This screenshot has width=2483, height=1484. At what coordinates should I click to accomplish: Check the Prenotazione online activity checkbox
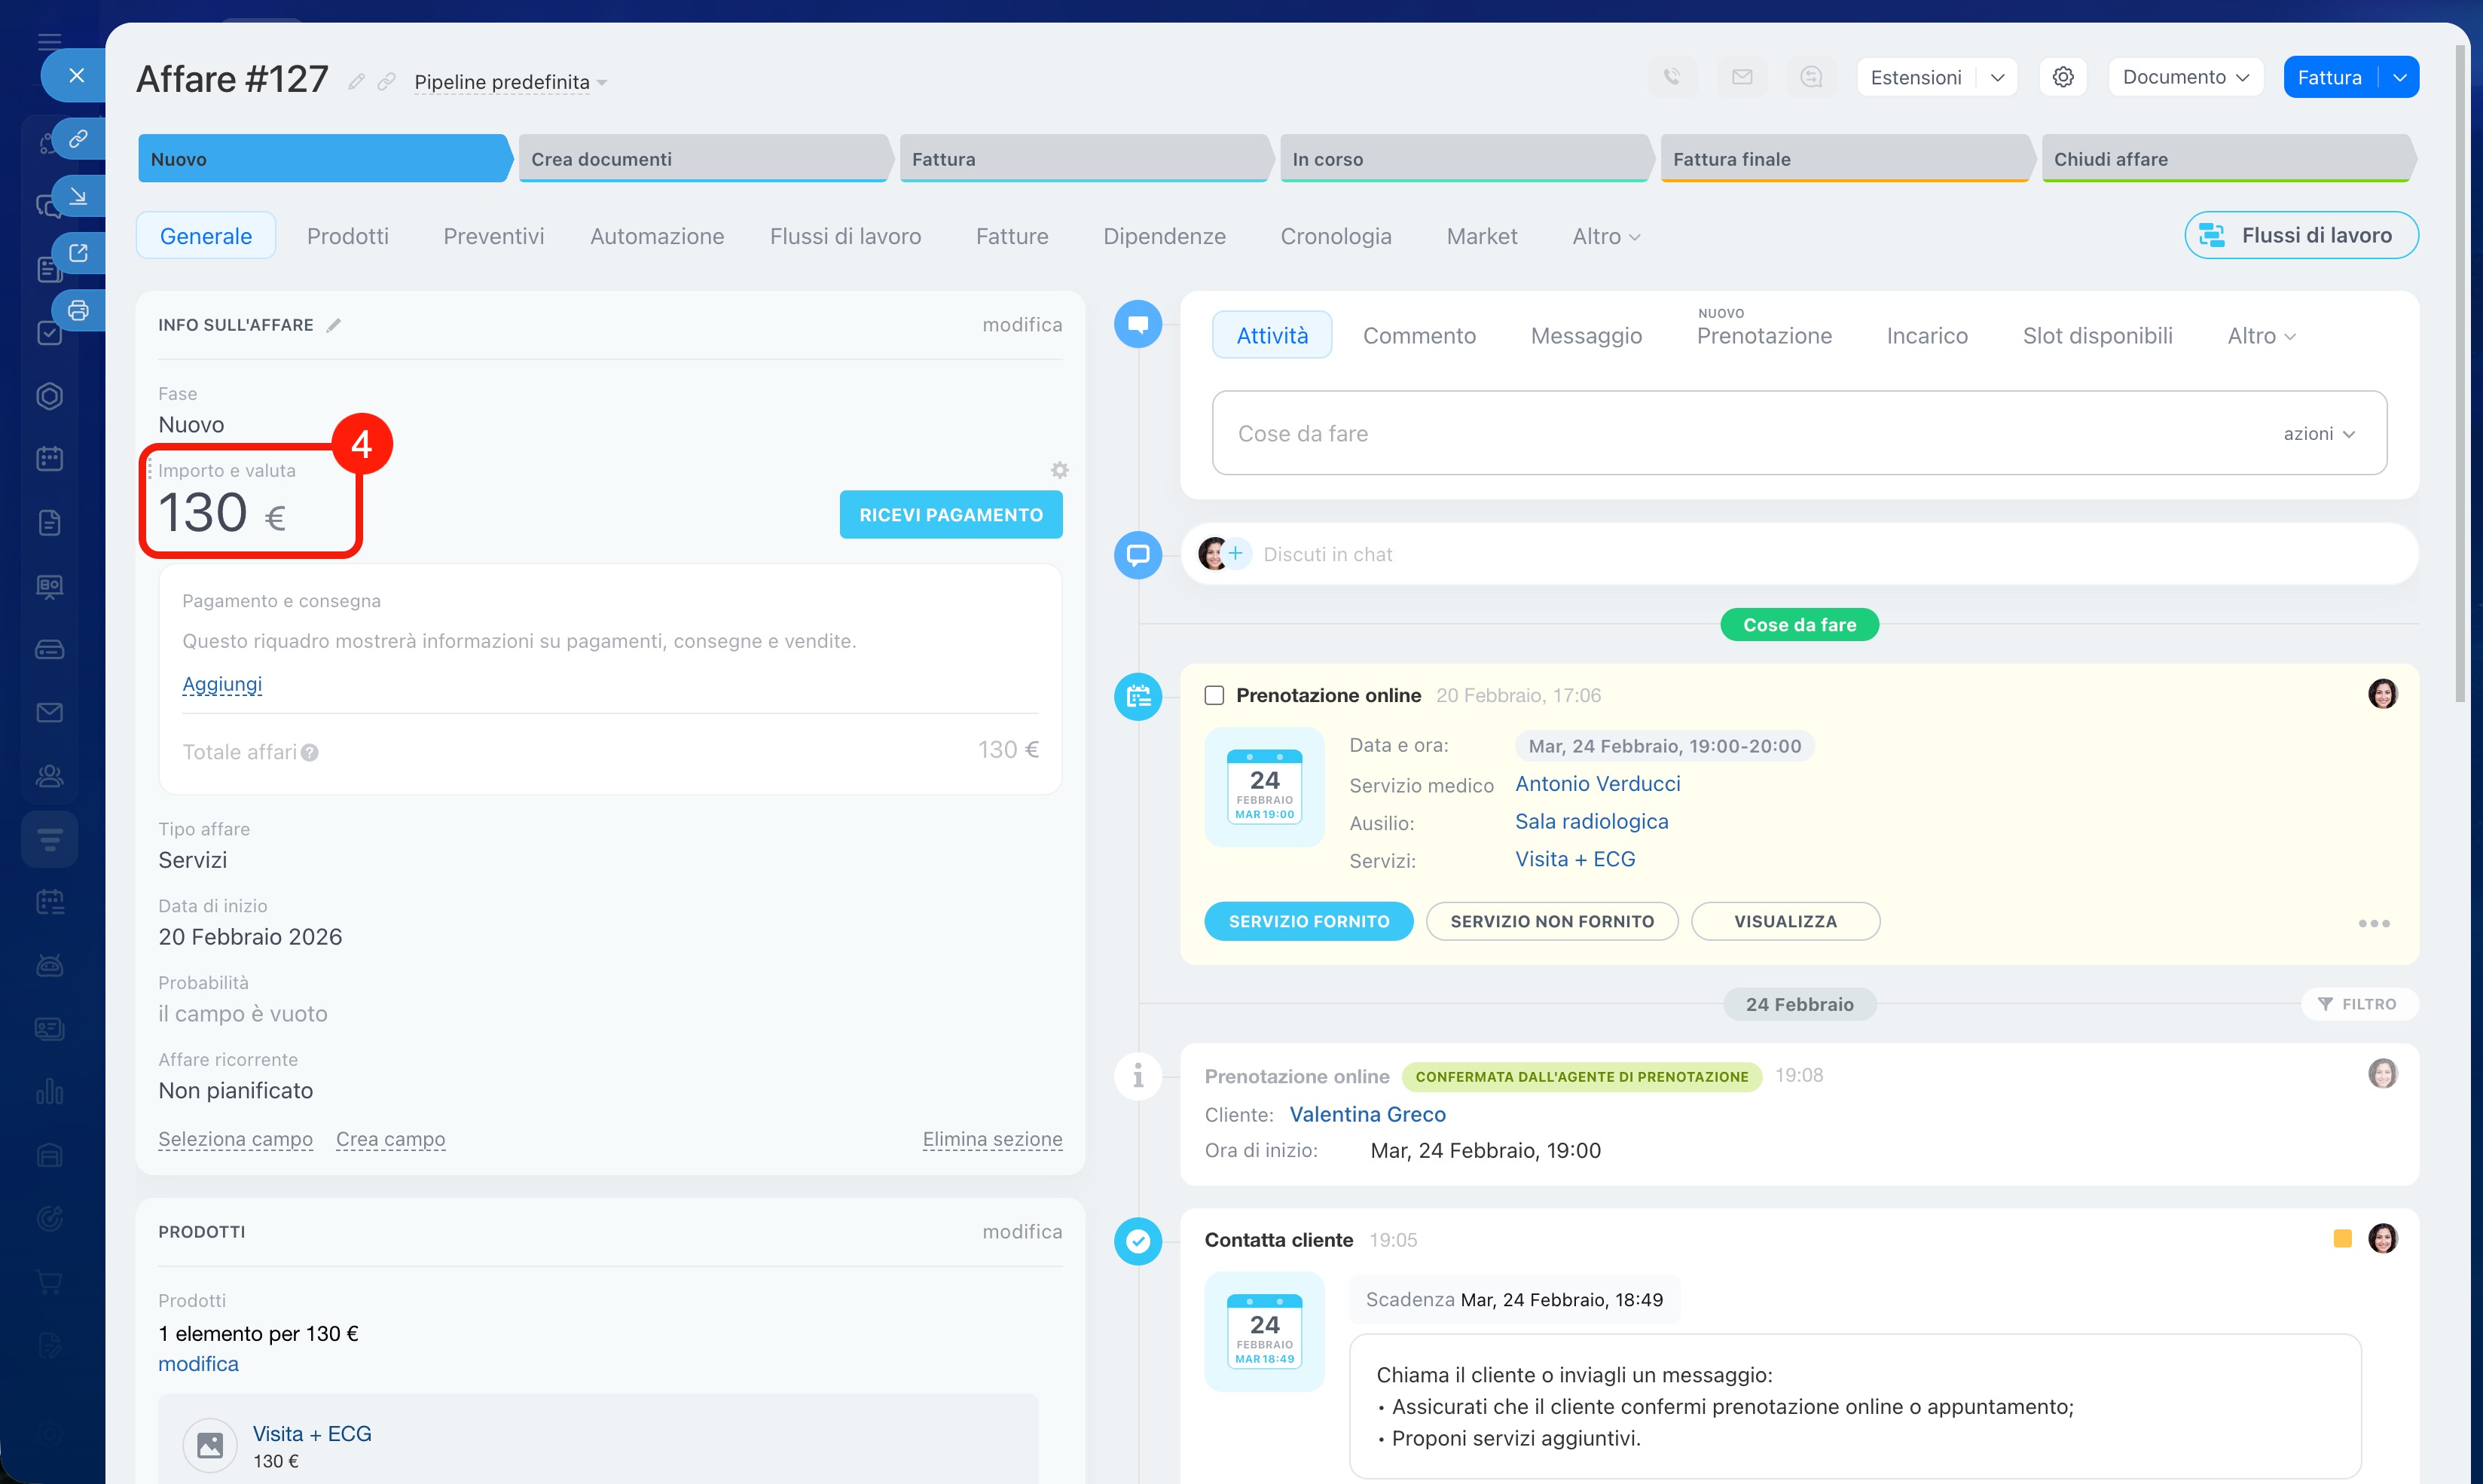1214,695
